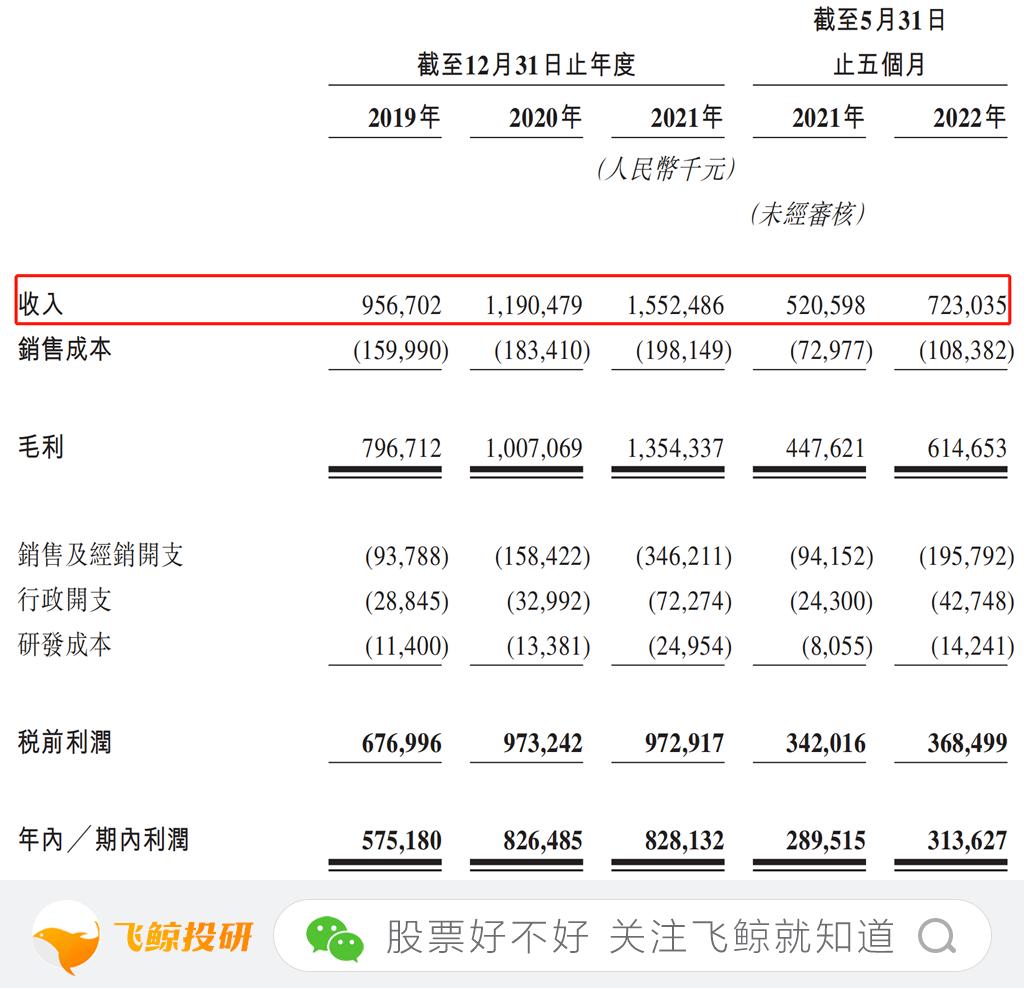Screen dimensions: 1024x988
Task: Select five-month 2022 revenue 723,035
Action: (967, 306)
